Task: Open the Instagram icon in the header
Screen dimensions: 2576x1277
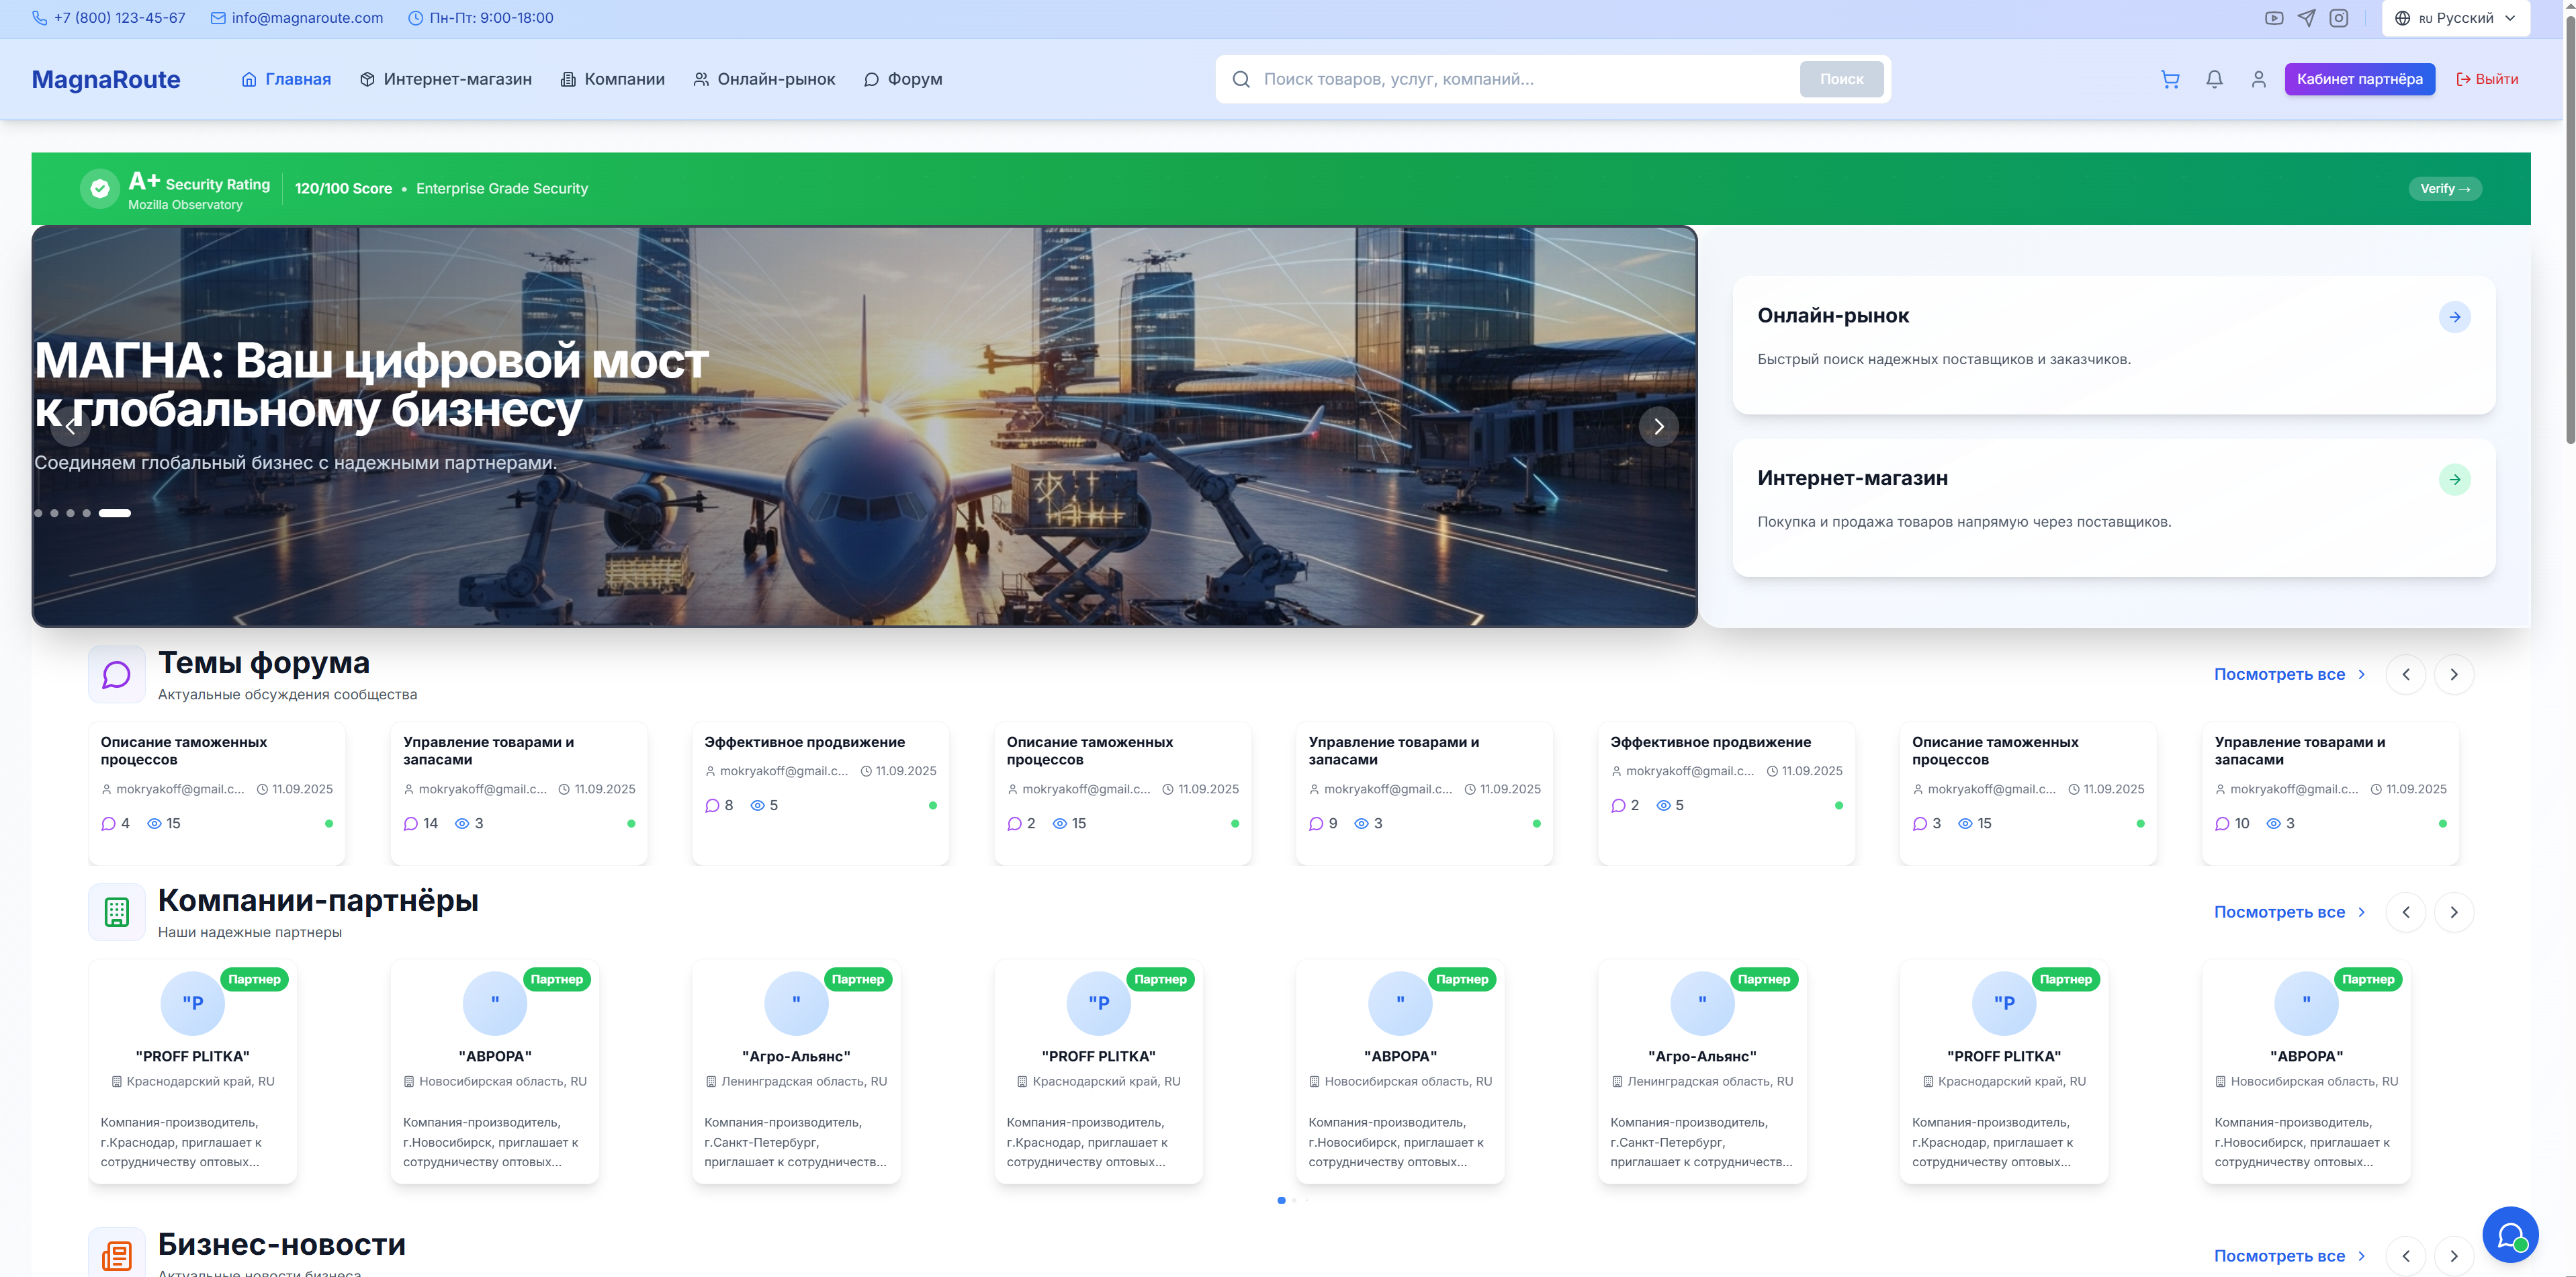Action: point(2339,17)
